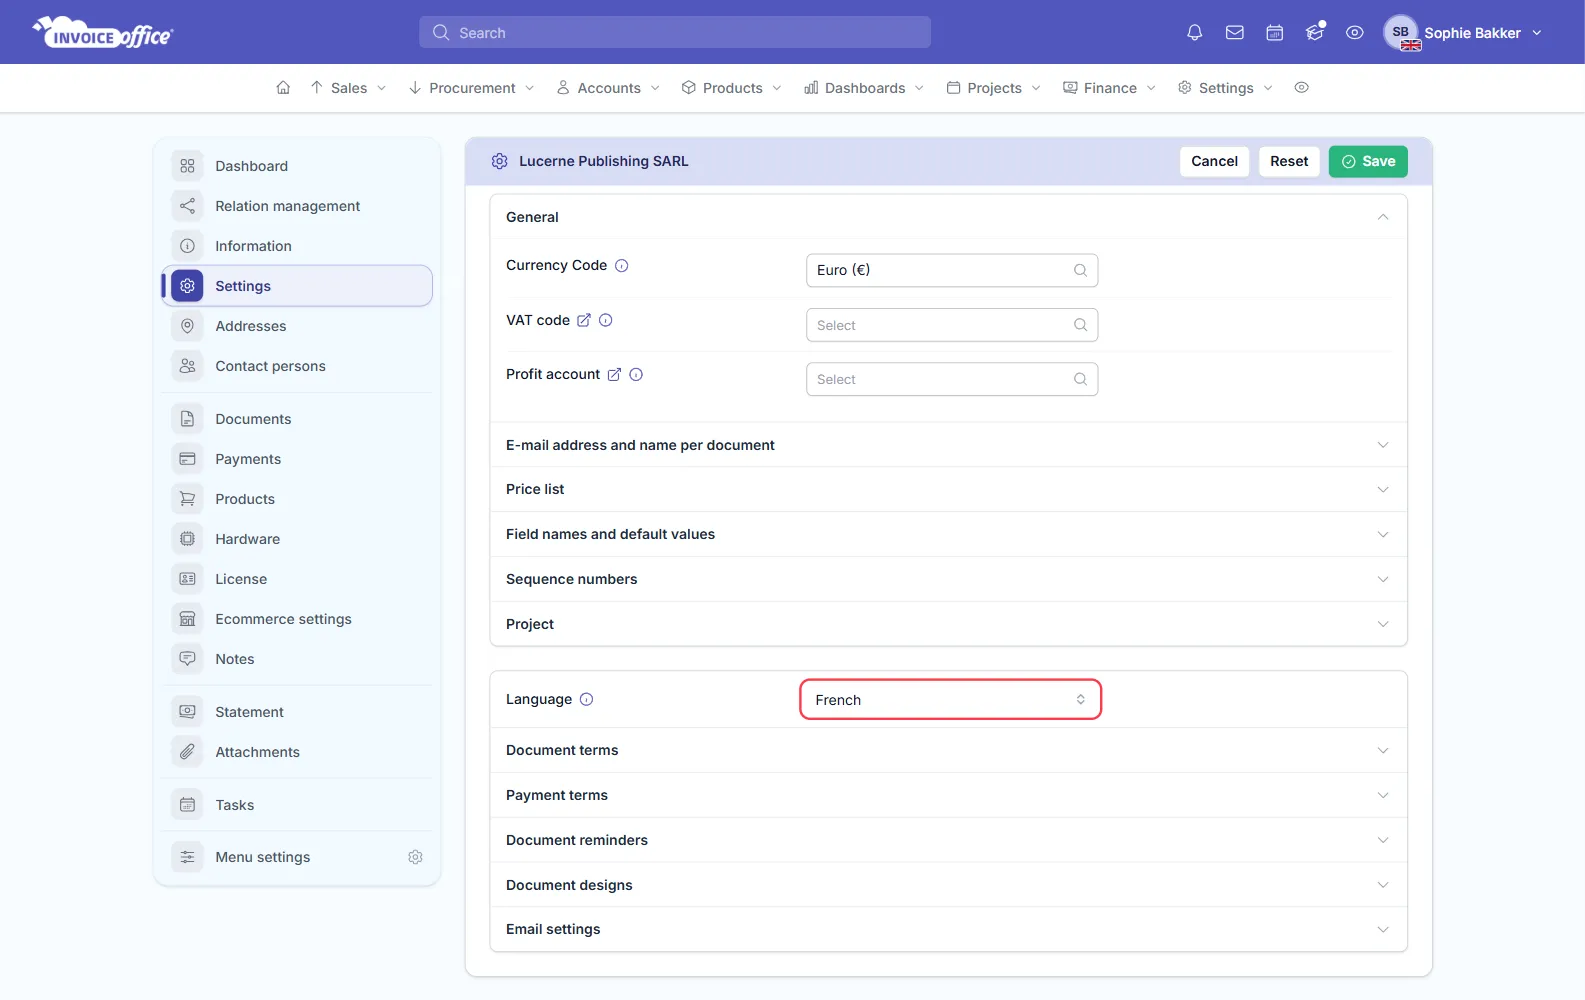This screenshot has height=1000, width=1585.
Task: Click the Reset button
Action: coord(1289,161)
